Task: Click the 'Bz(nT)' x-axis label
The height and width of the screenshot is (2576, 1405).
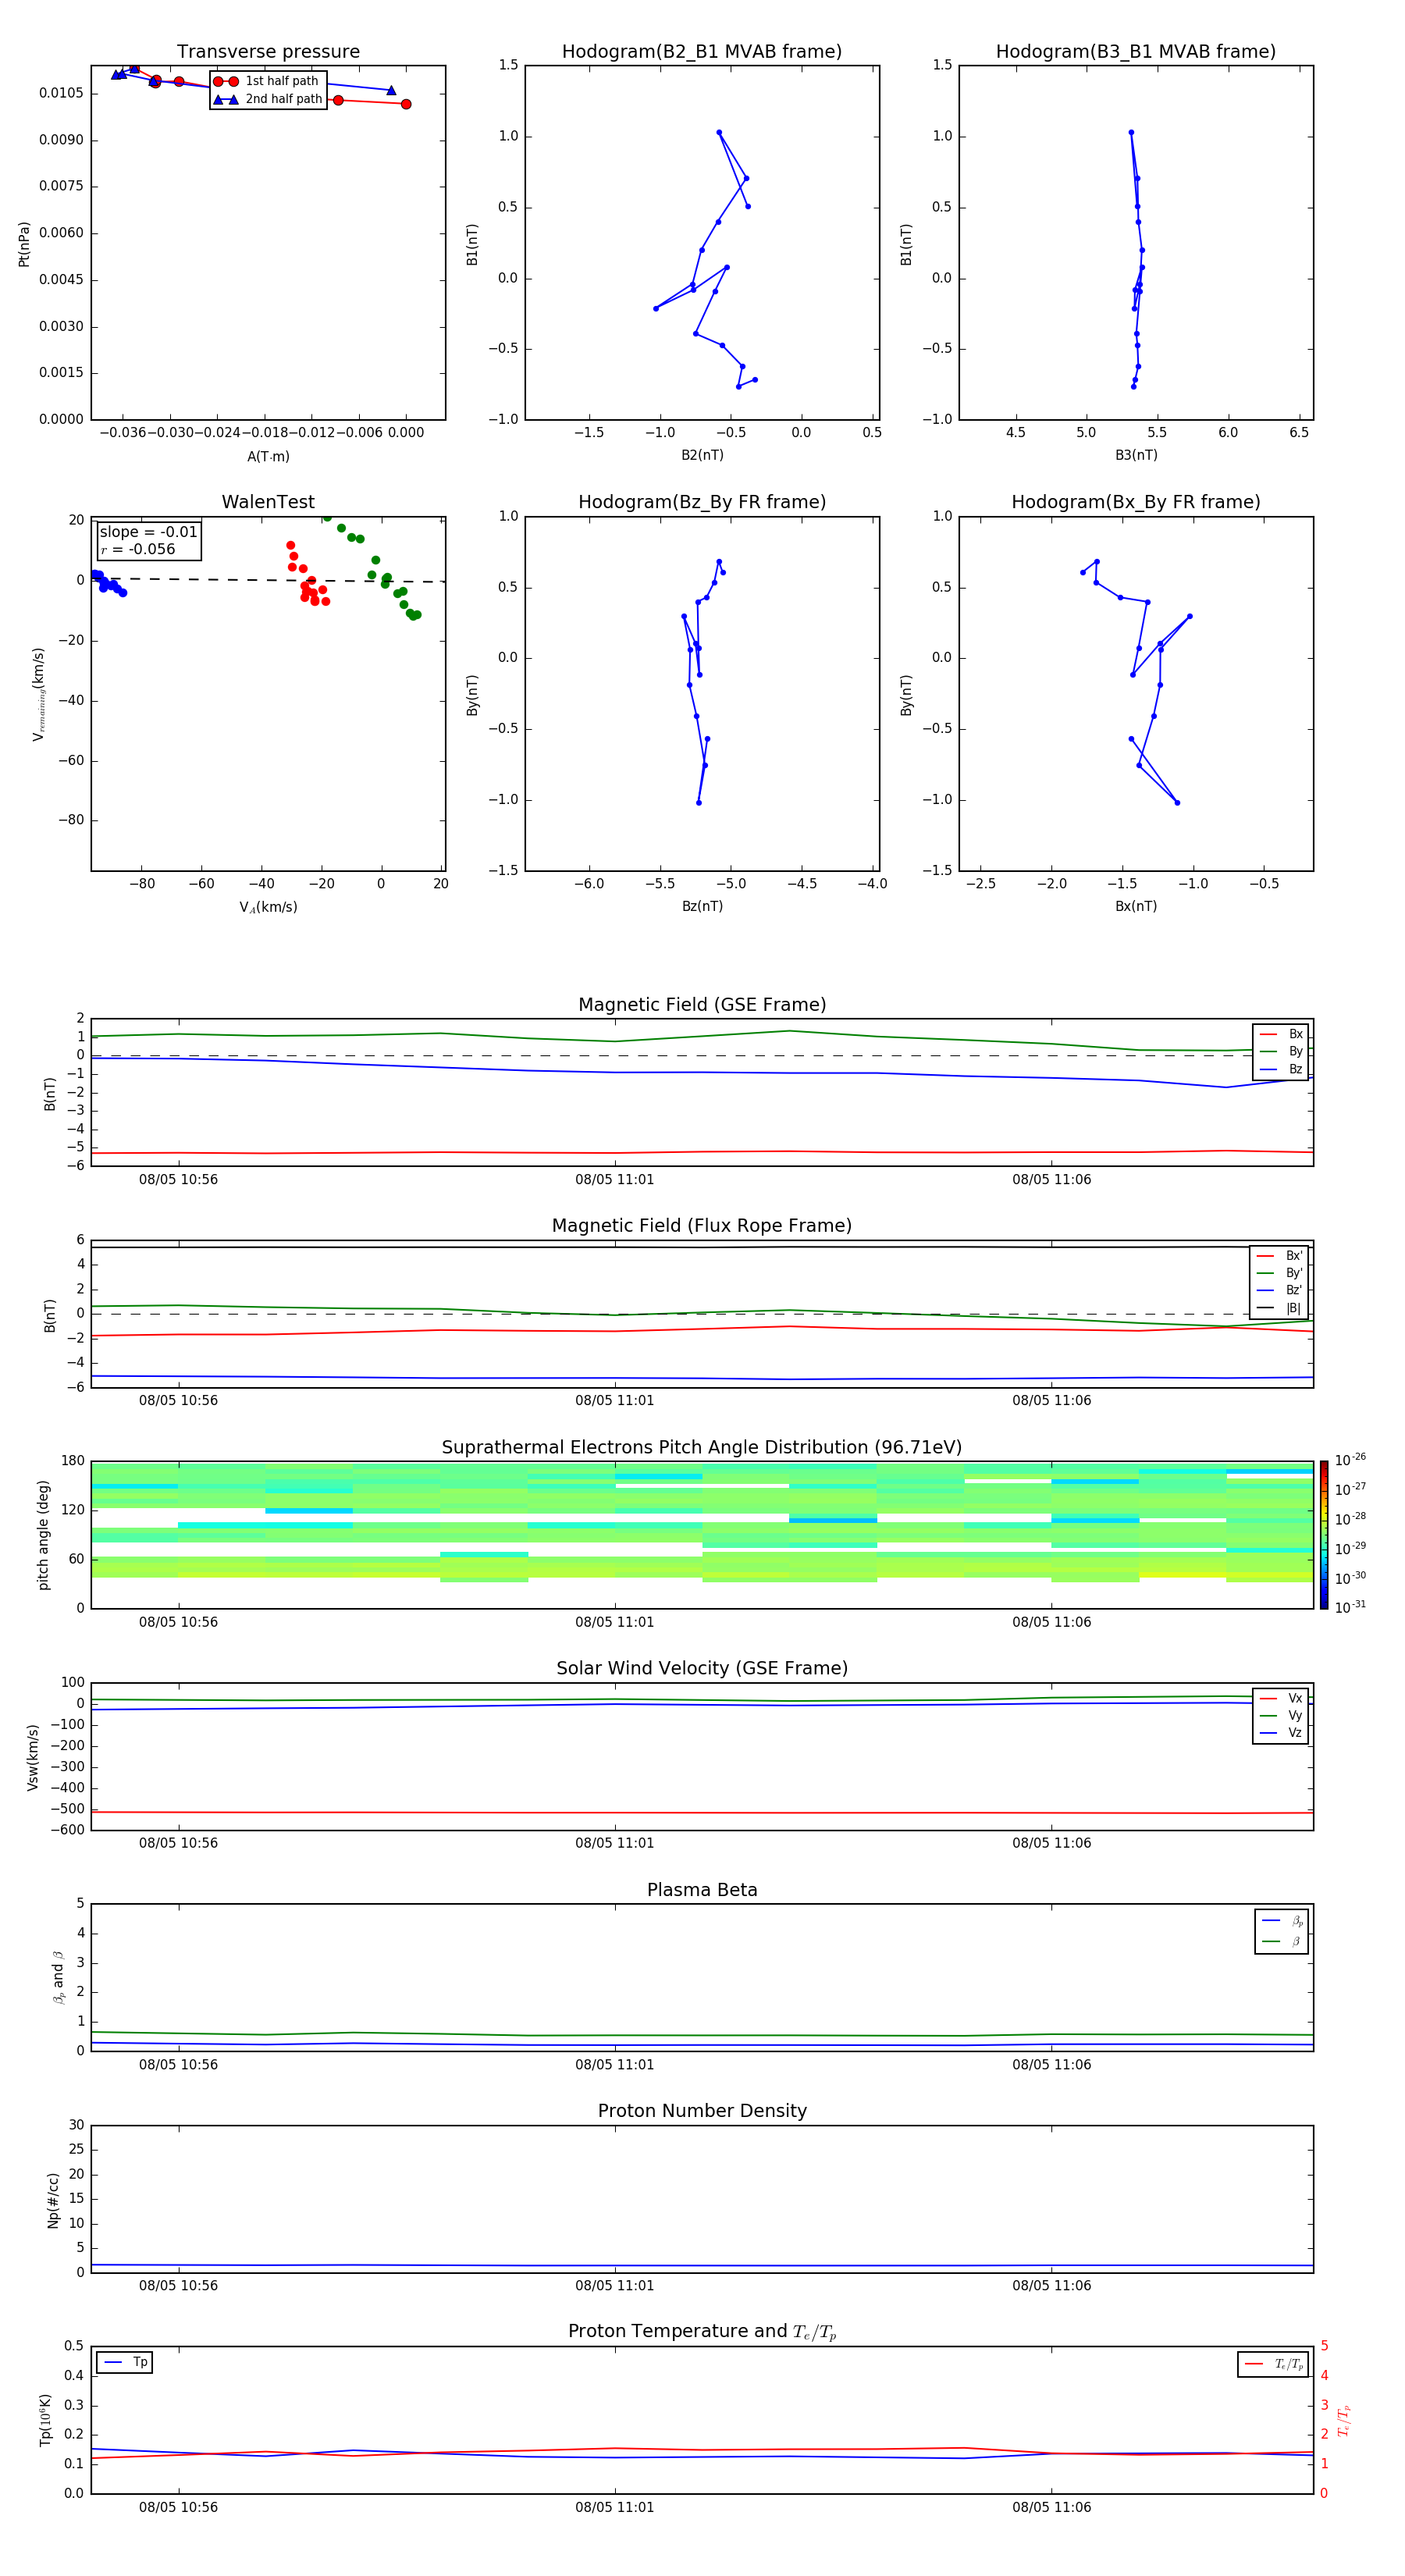Action: click(x=702, y=906)
